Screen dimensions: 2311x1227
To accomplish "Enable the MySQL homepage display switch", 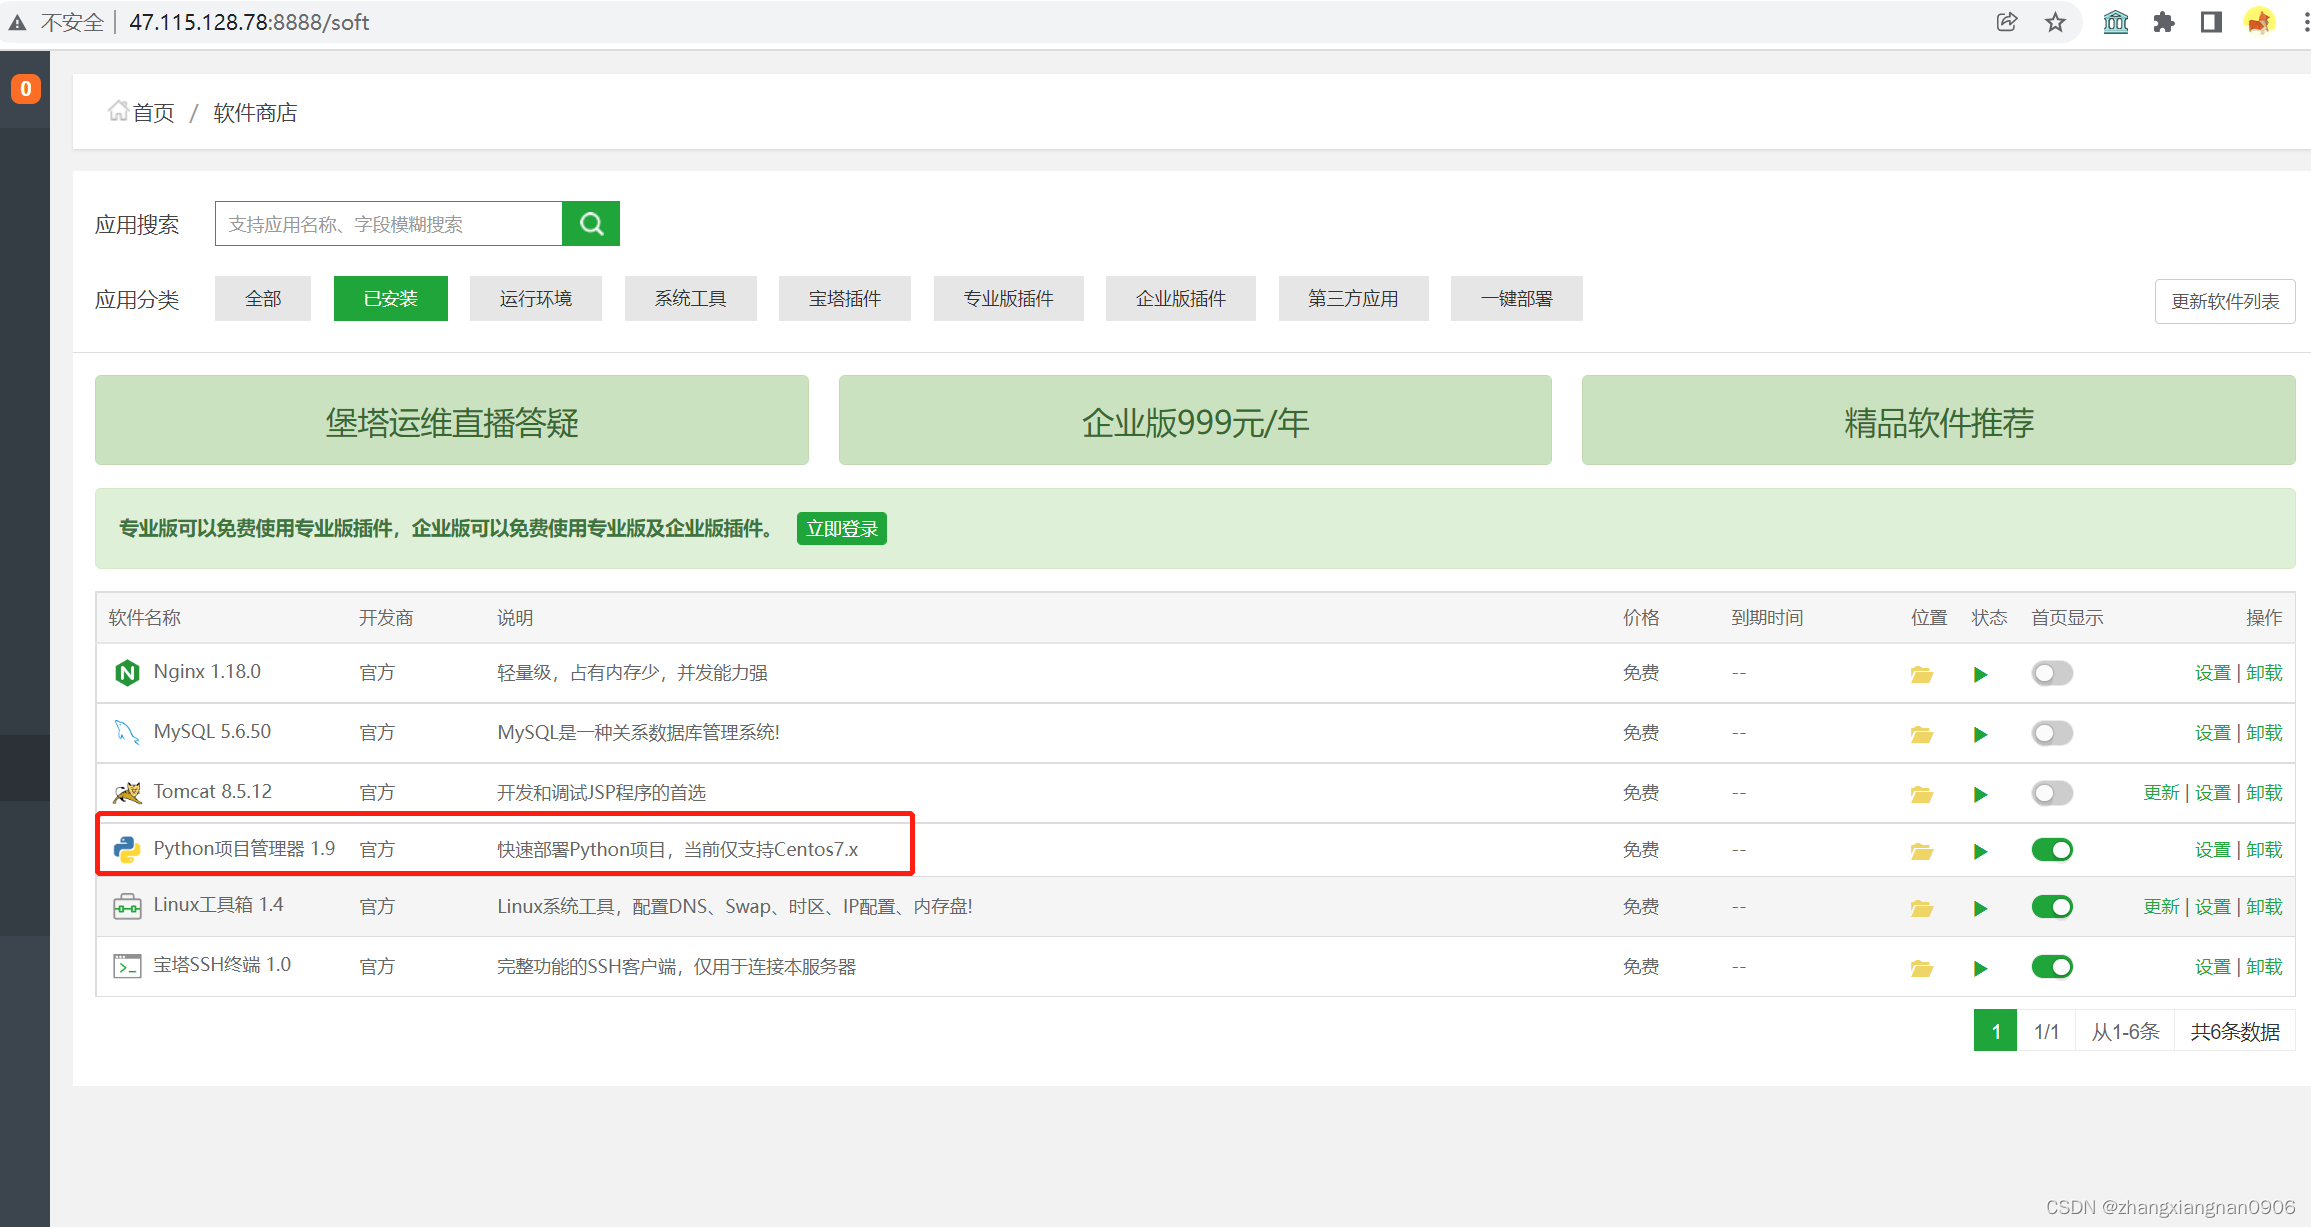I will 2051,733.
